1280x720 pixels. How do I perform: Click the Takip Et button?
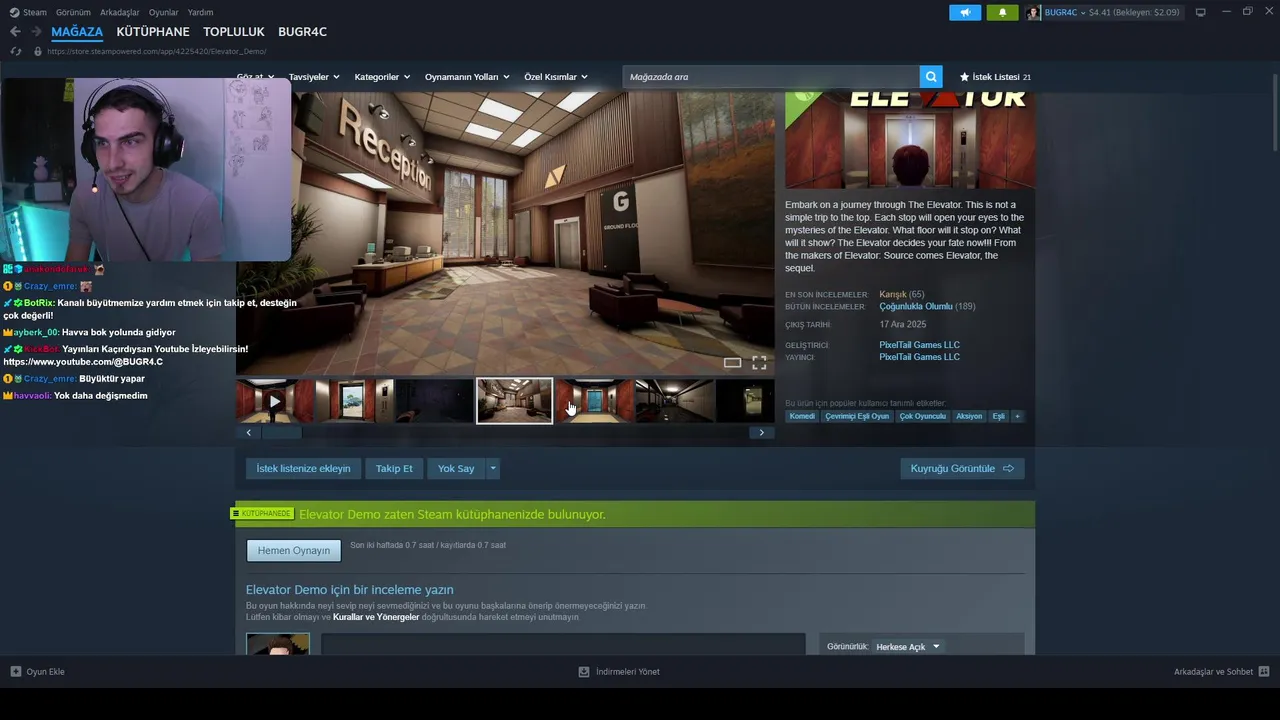tap(394, 468)
